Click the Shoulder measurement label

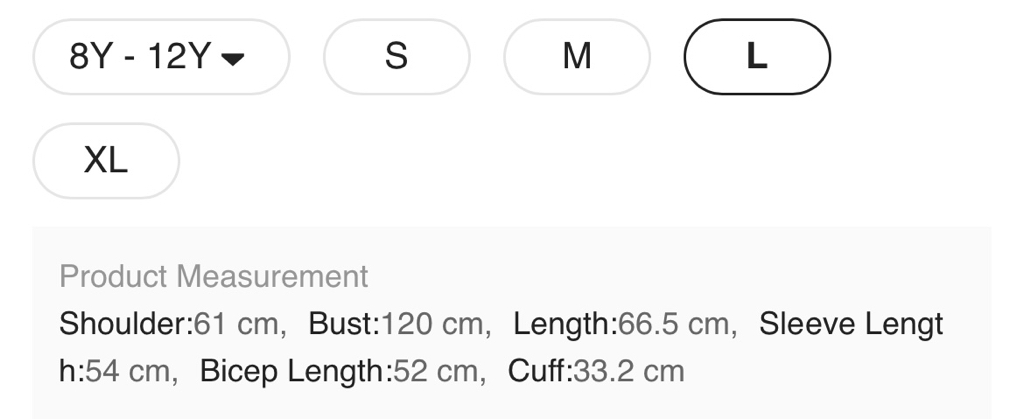[x=123, y=324]
